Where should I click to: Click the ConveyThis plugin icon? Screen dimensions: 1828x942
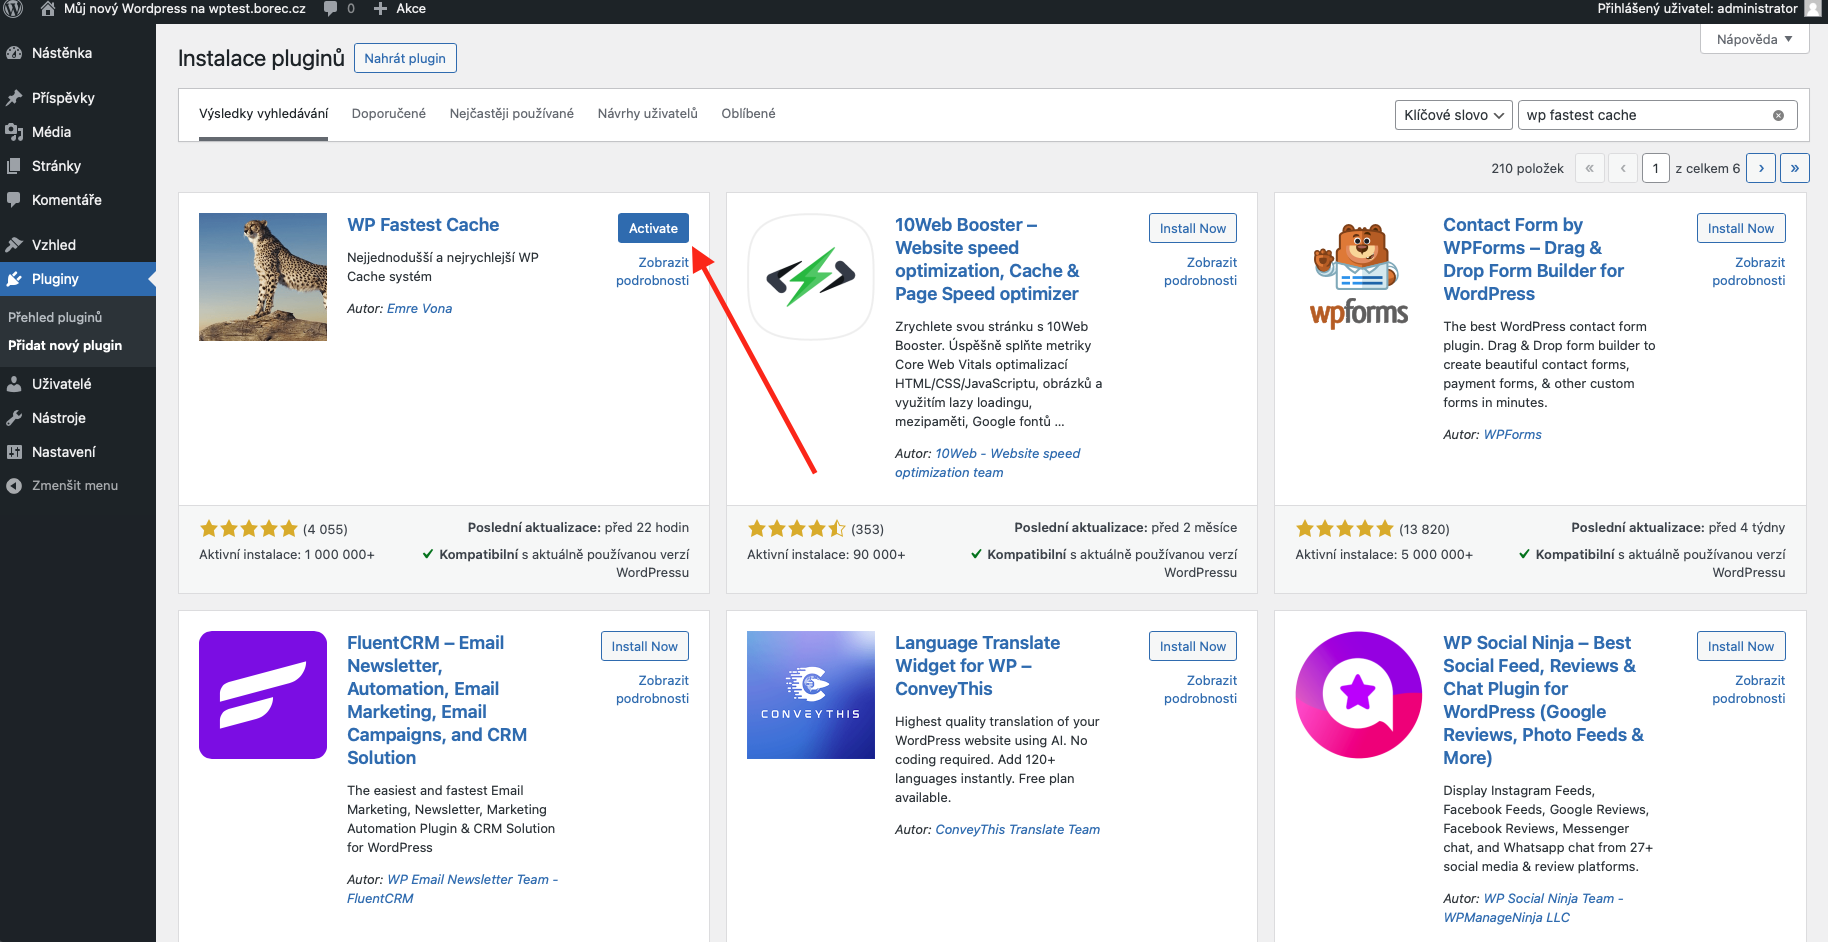pyautogui.click(x=811, y=695)
